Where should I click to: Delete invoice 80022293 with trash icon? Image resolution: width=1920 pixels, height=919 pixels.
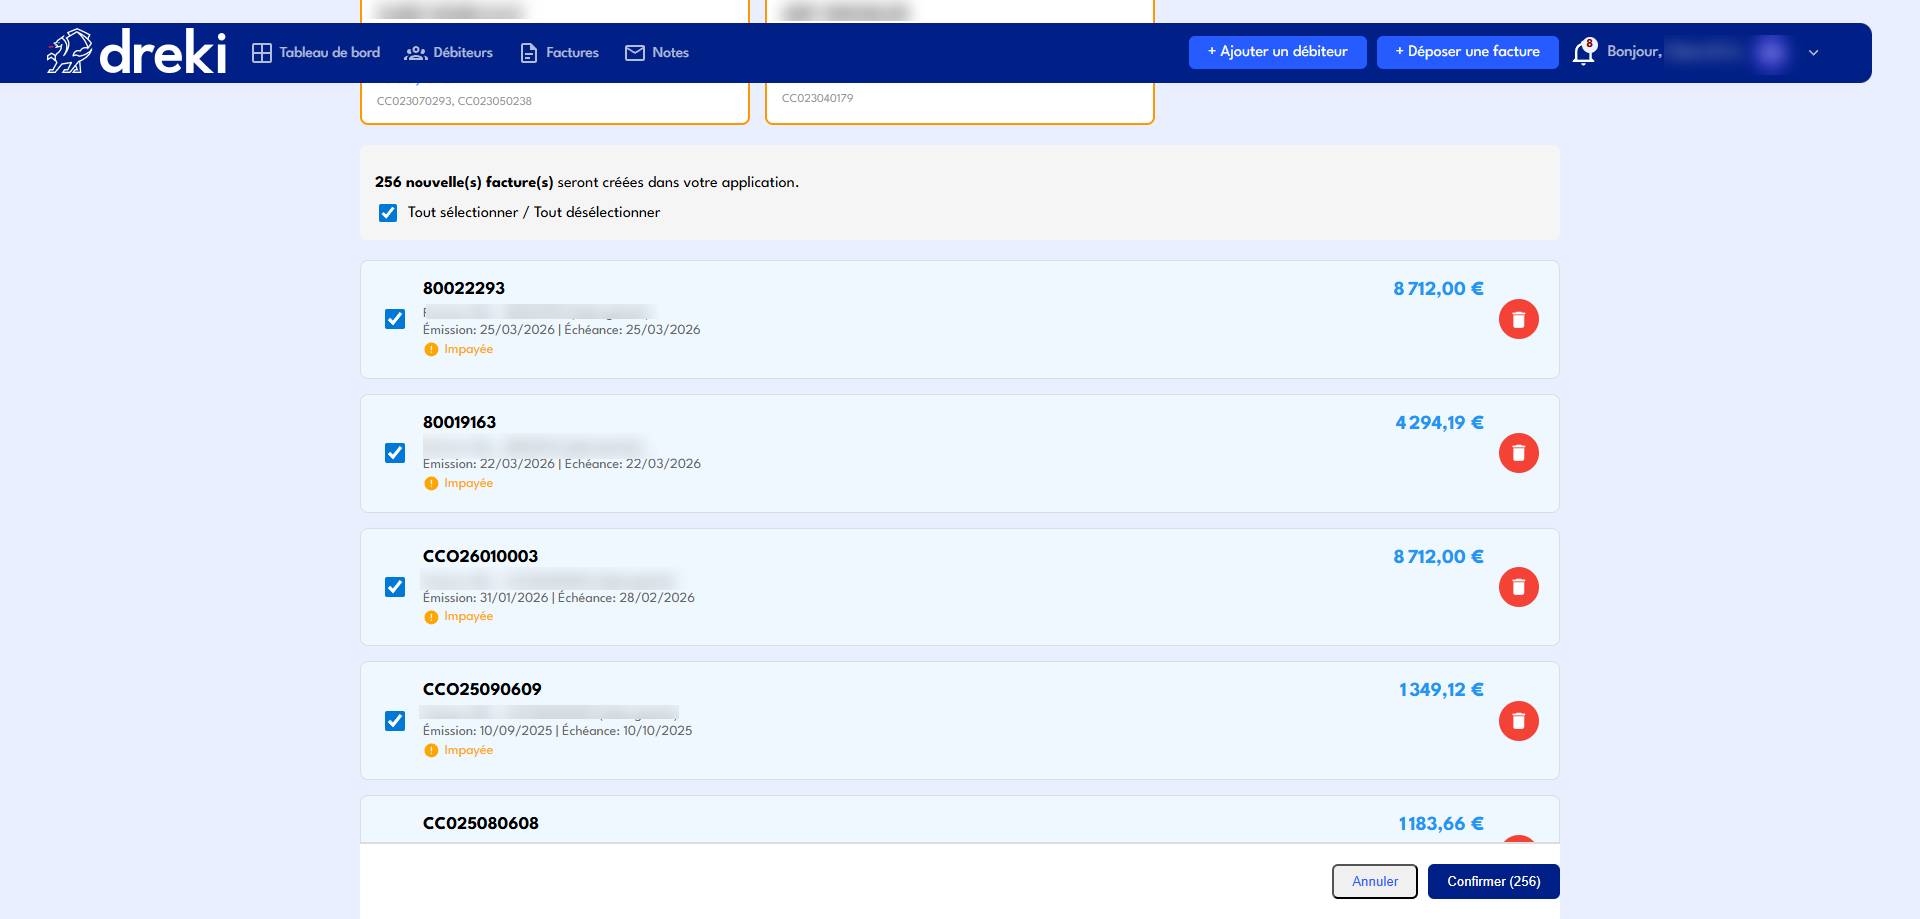coord(1518,320)
